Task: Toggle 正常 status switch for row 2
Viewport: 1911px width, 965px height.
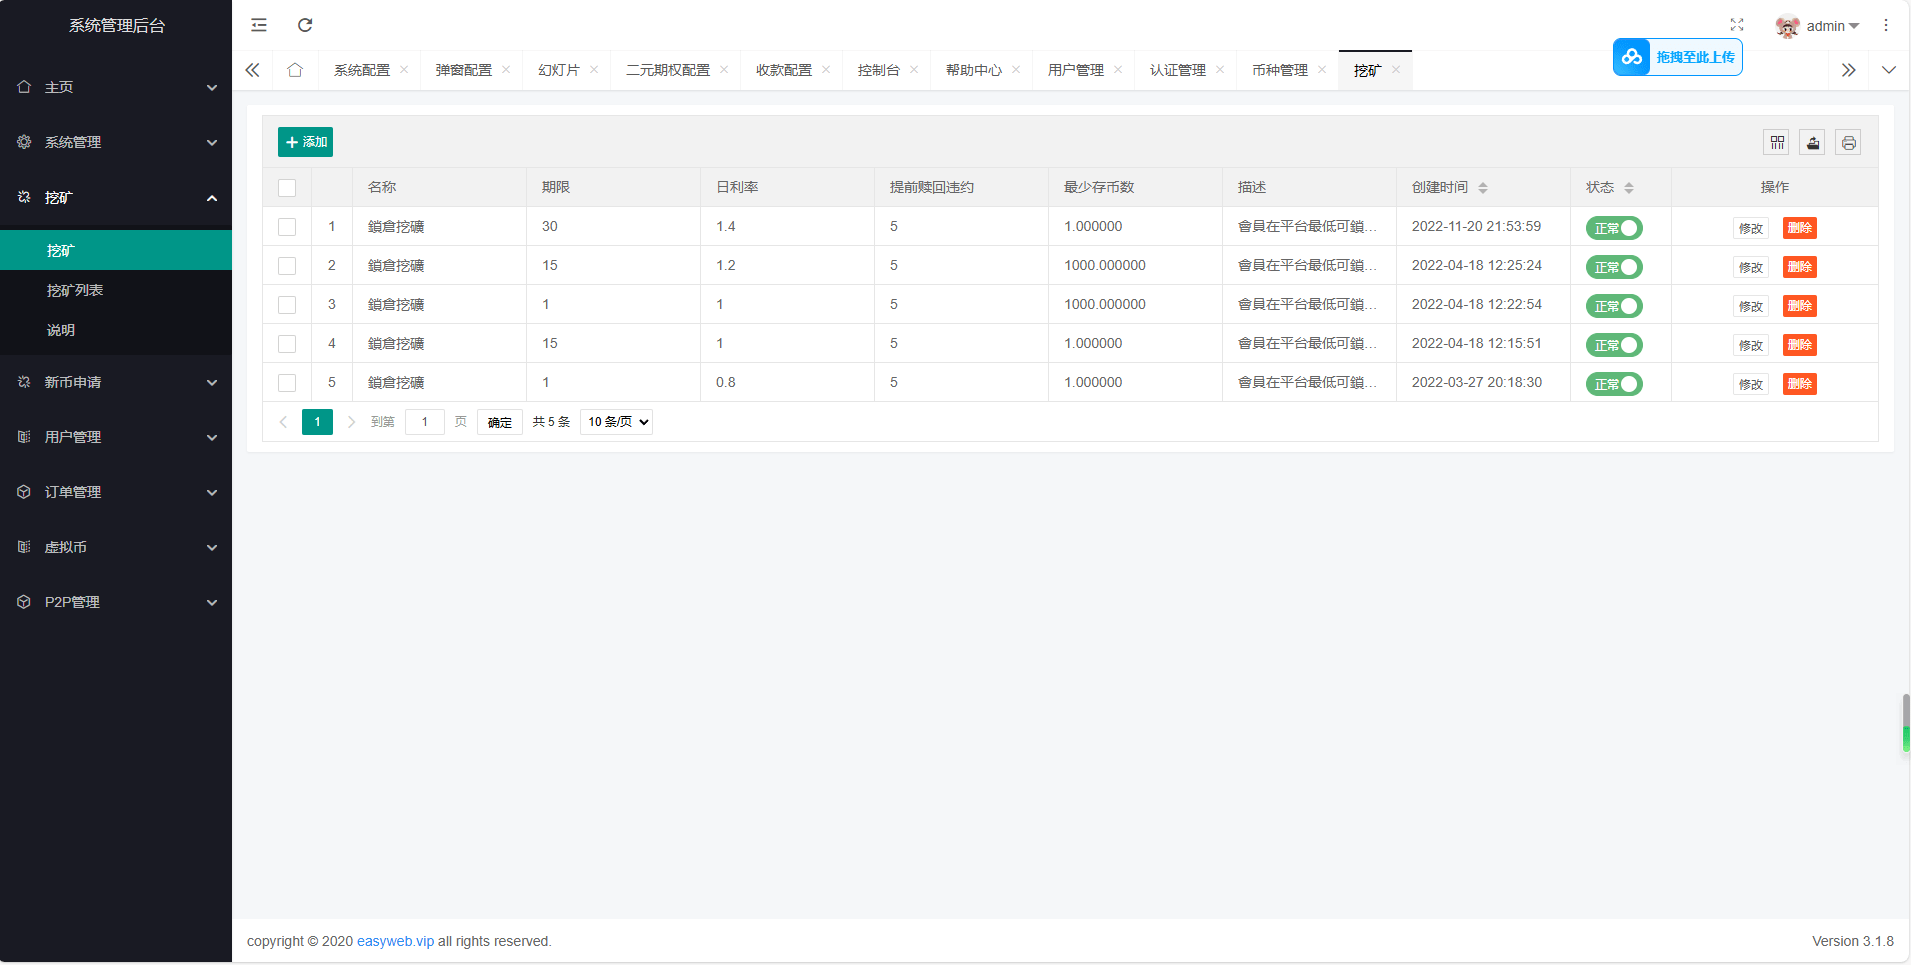Action: tap(1614, 267)
